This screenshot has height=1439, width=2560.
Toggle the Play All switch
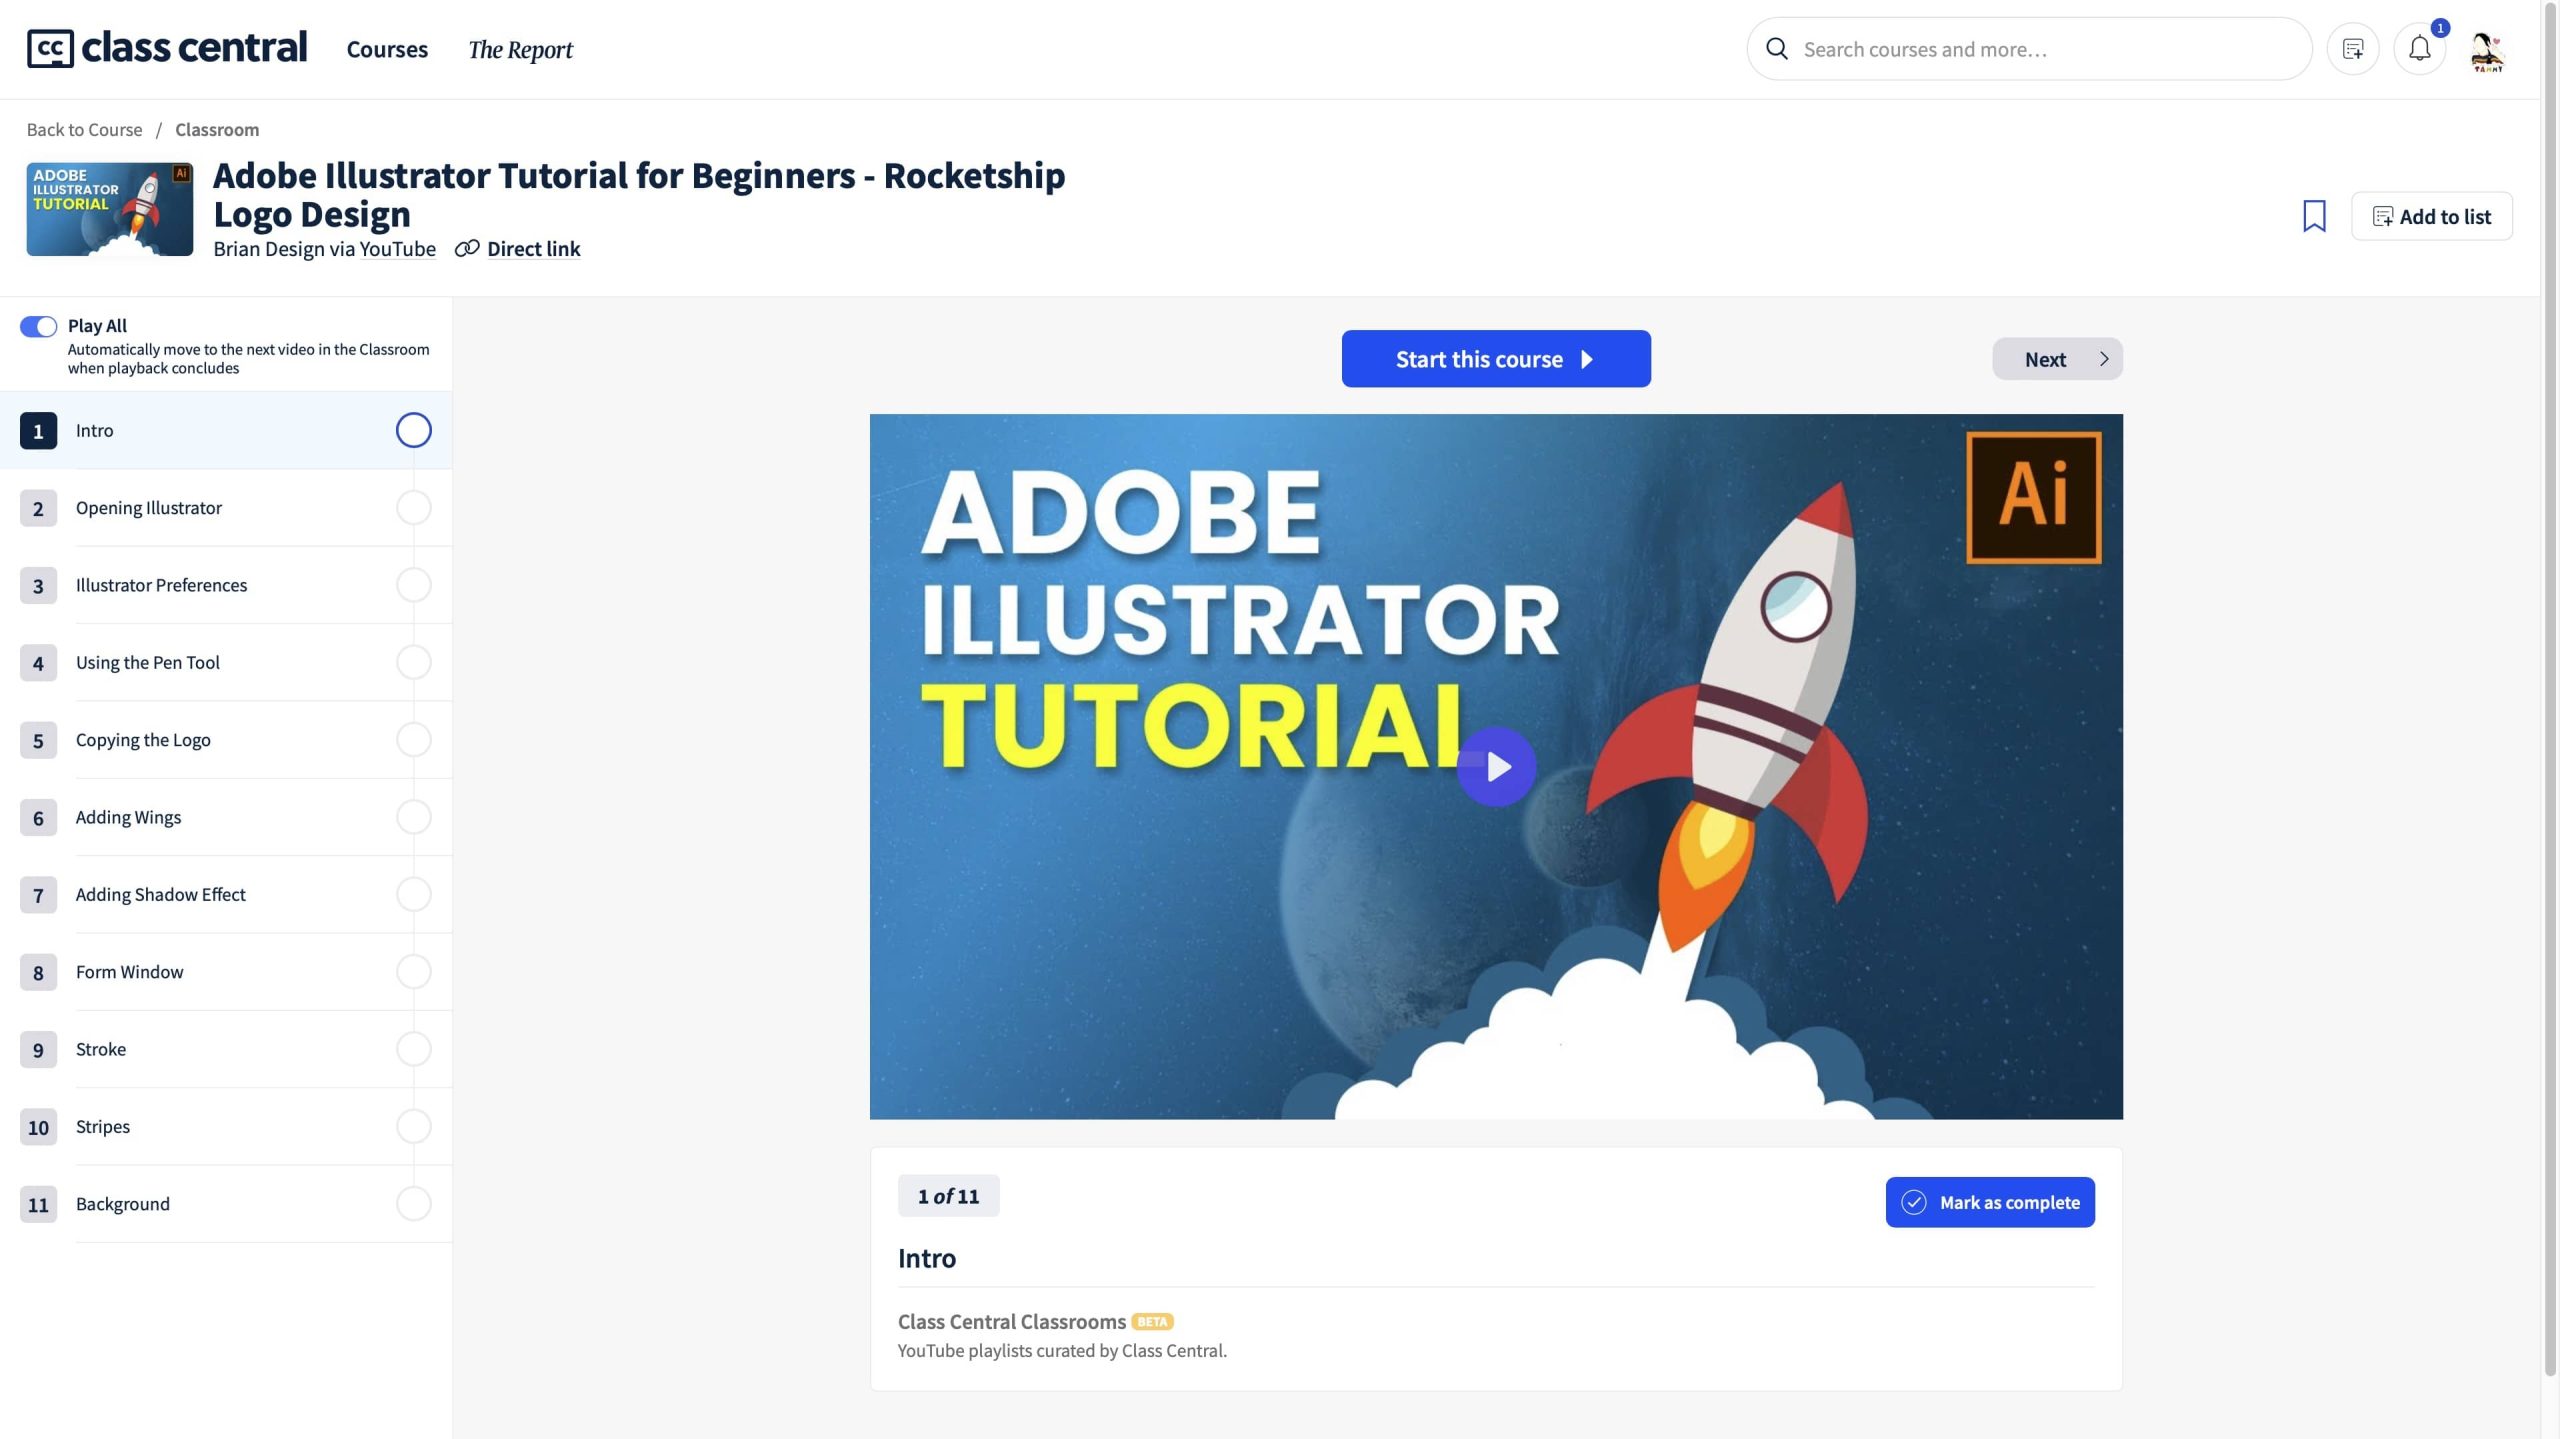[39, 326]
